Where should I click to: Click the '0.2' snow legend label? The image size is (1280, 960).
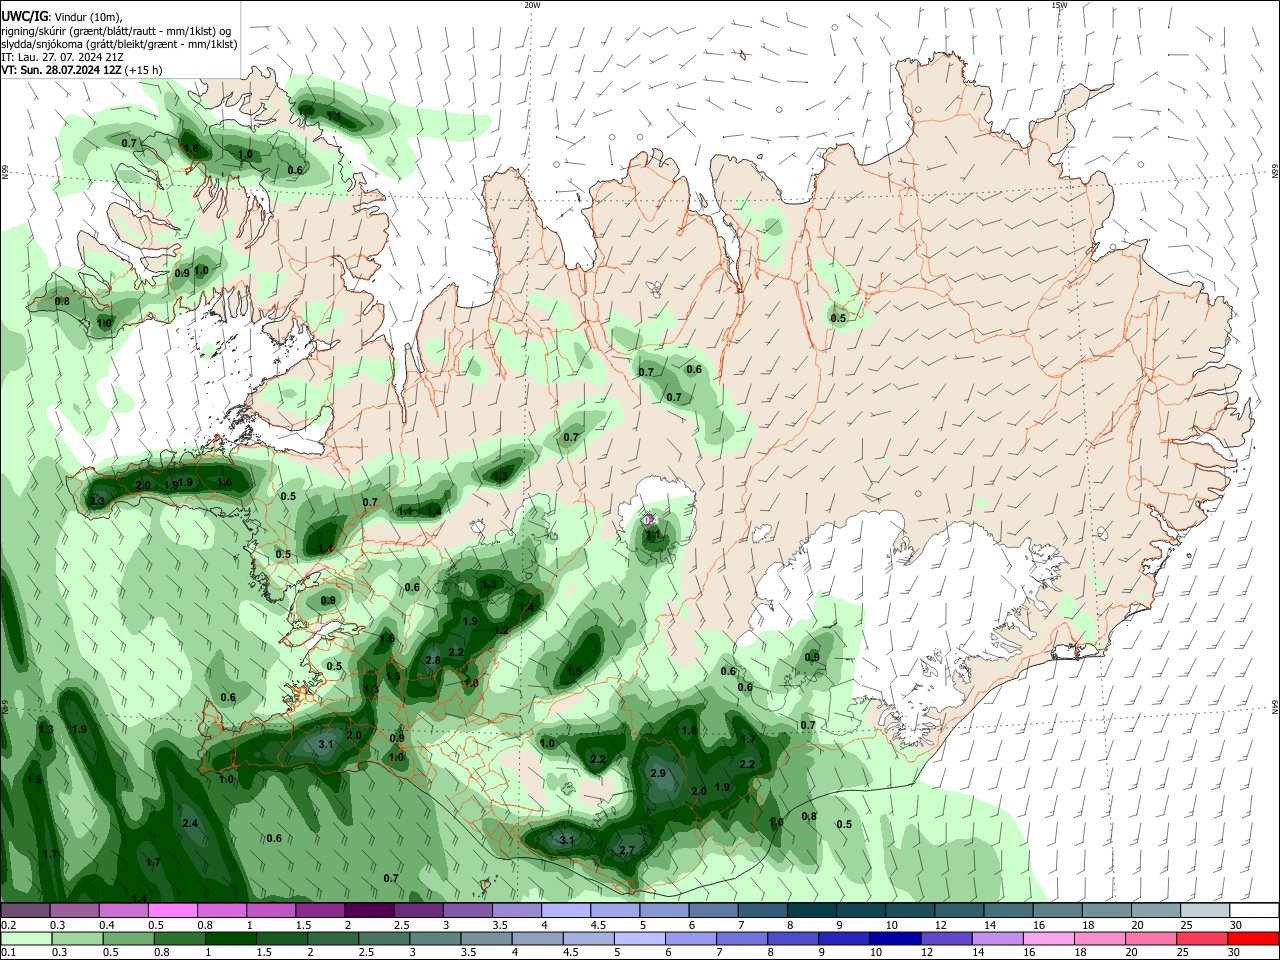click(9, 925)
